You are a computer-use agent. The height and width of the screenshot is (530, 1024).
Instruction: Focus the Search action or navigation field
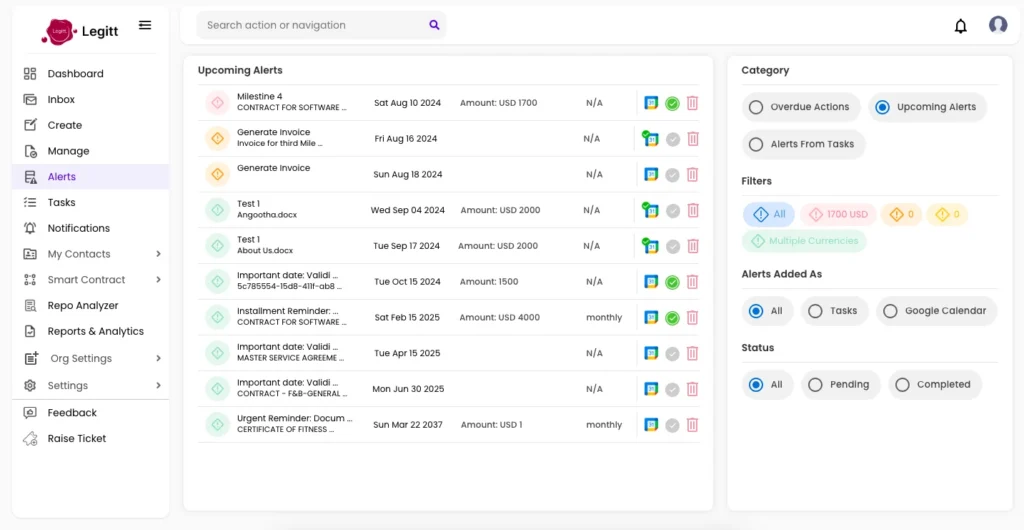[321, 25]
